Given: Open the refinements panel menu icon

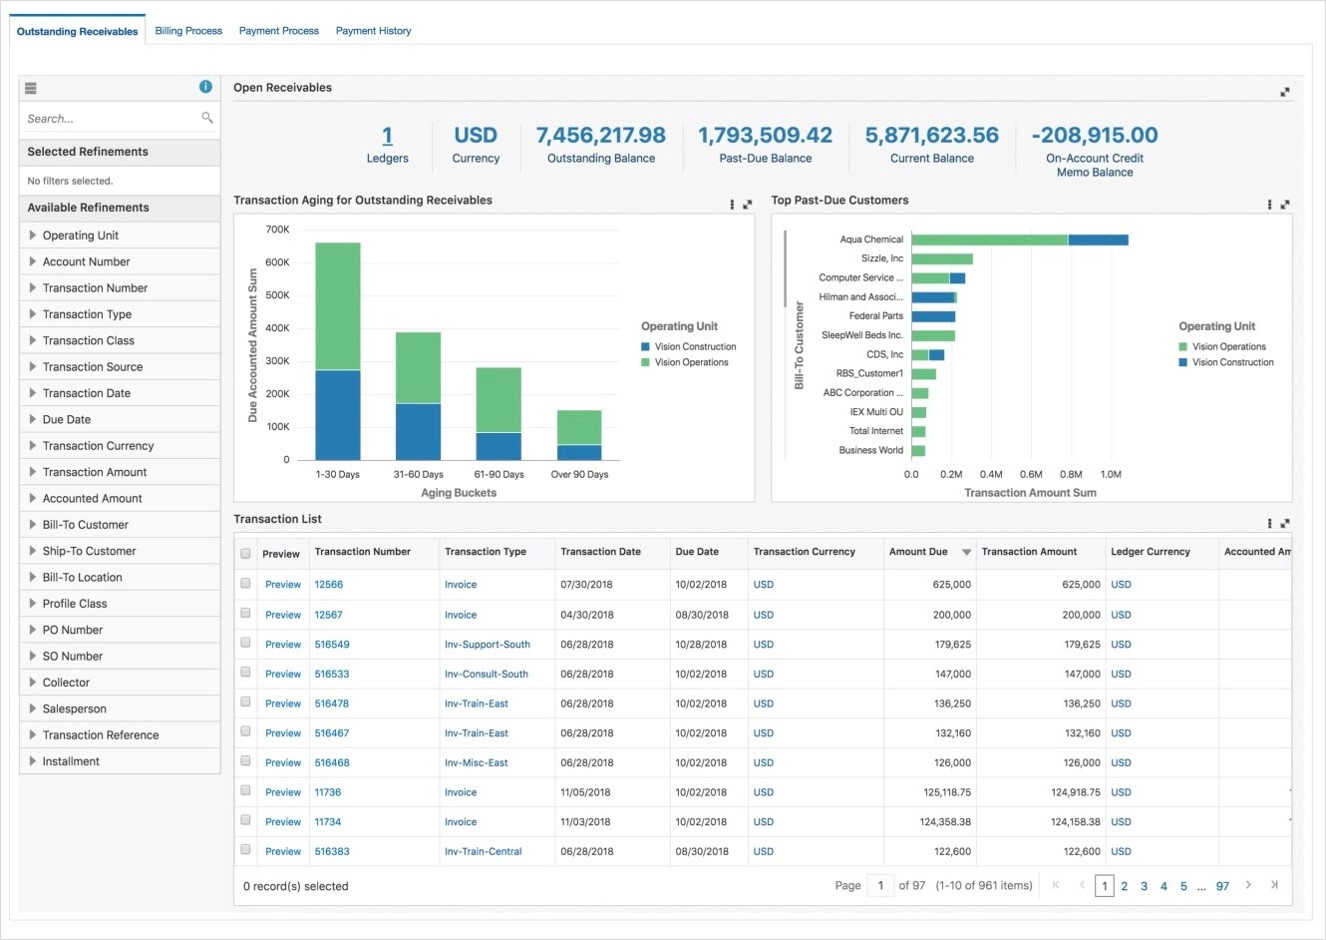Looking at the screenshot, I should (31, 88).
